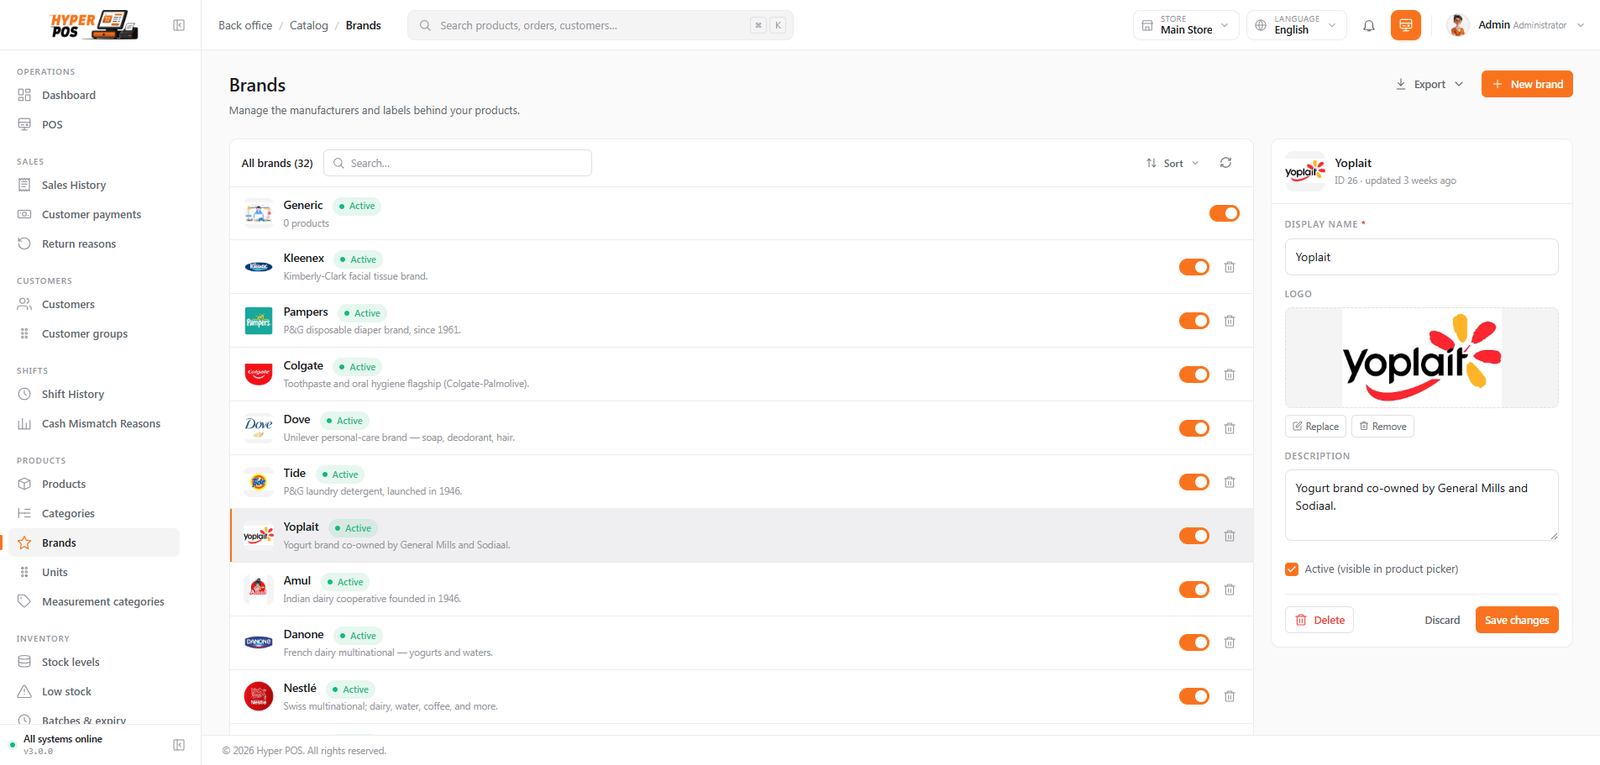Disable the Amul brand switch

tap(1194, 590)
